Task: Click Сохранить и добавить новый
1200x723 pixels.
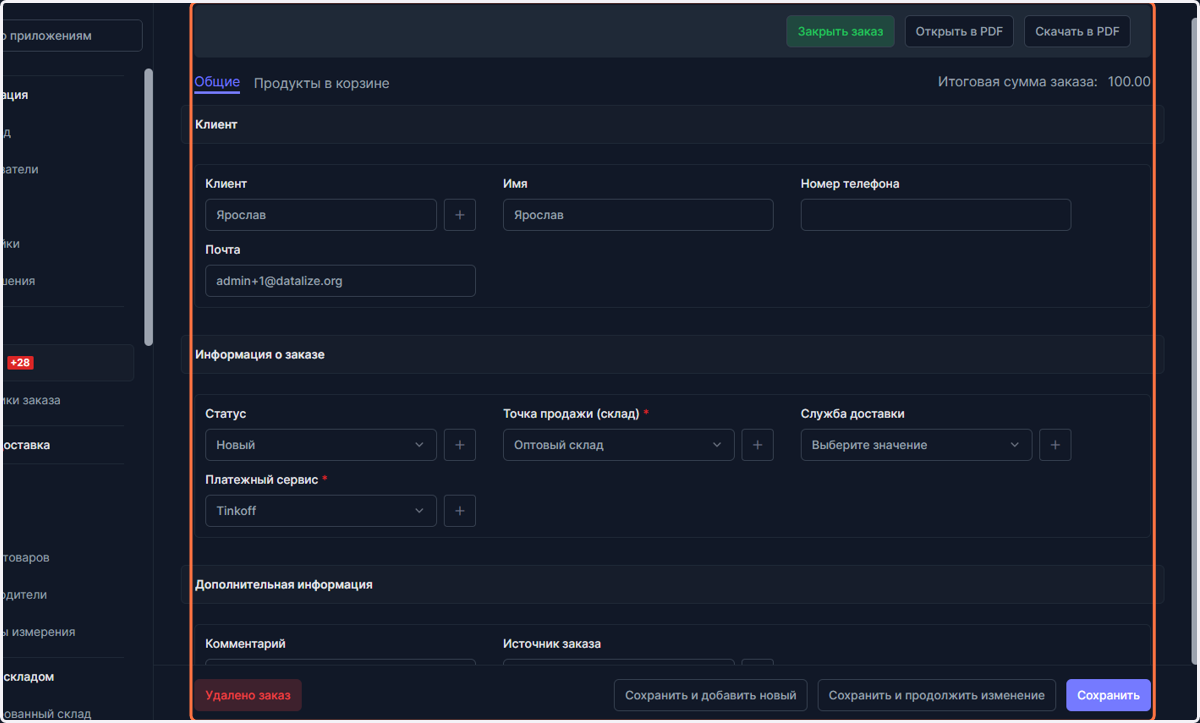Action: pyautogui.click(x=711, y=695)
